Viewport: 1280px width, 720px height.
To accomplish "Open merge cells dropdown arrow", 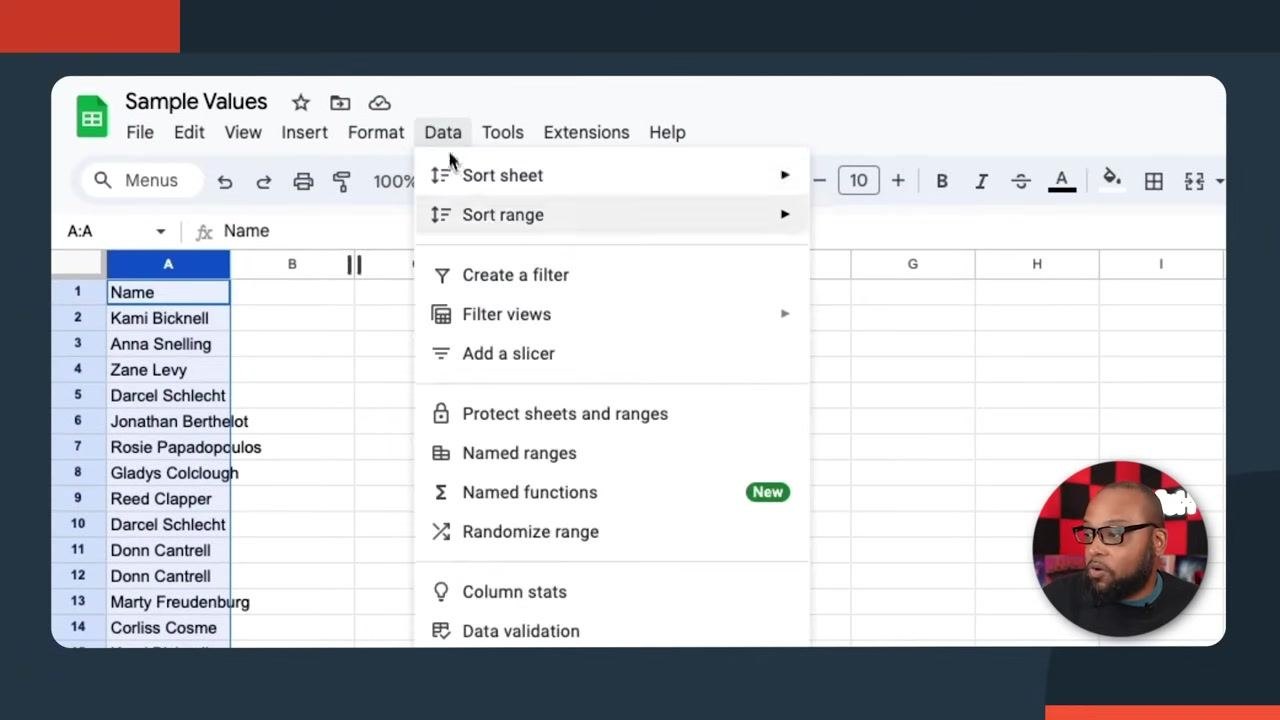I will [x=1220, y=181].
